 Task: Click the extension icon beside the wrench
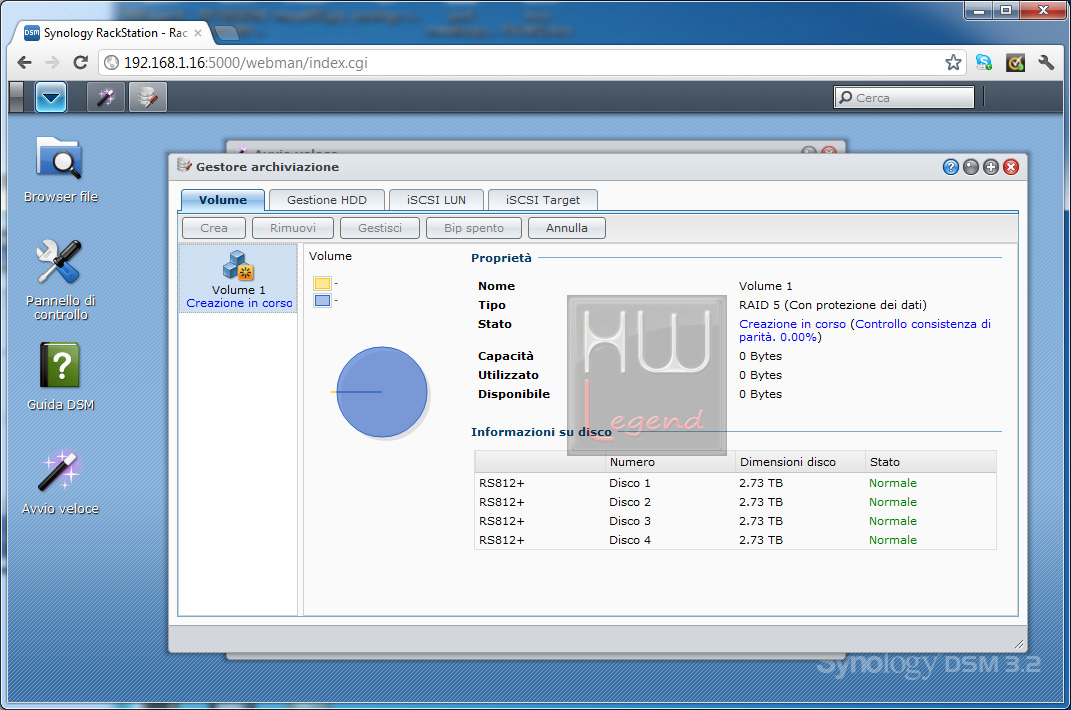[x=1015, y=63]
